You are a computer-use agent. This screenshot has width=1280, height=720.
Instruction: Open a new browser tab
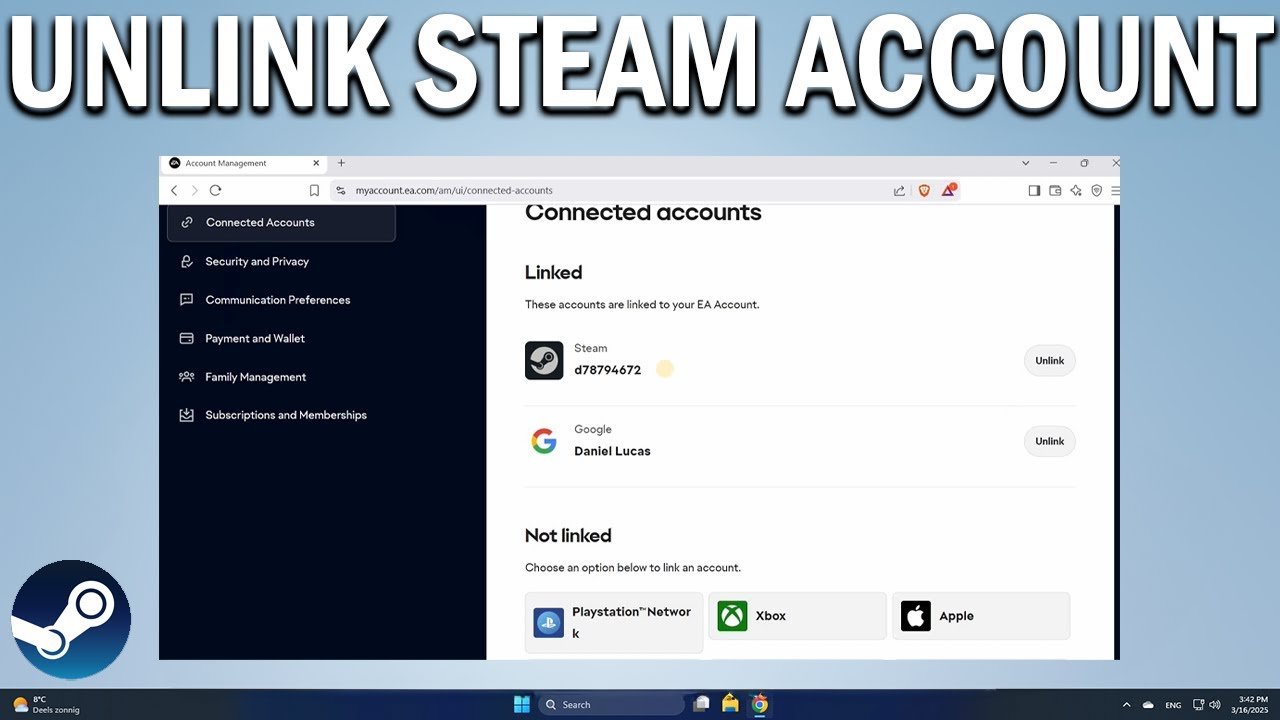coord(341,163)
